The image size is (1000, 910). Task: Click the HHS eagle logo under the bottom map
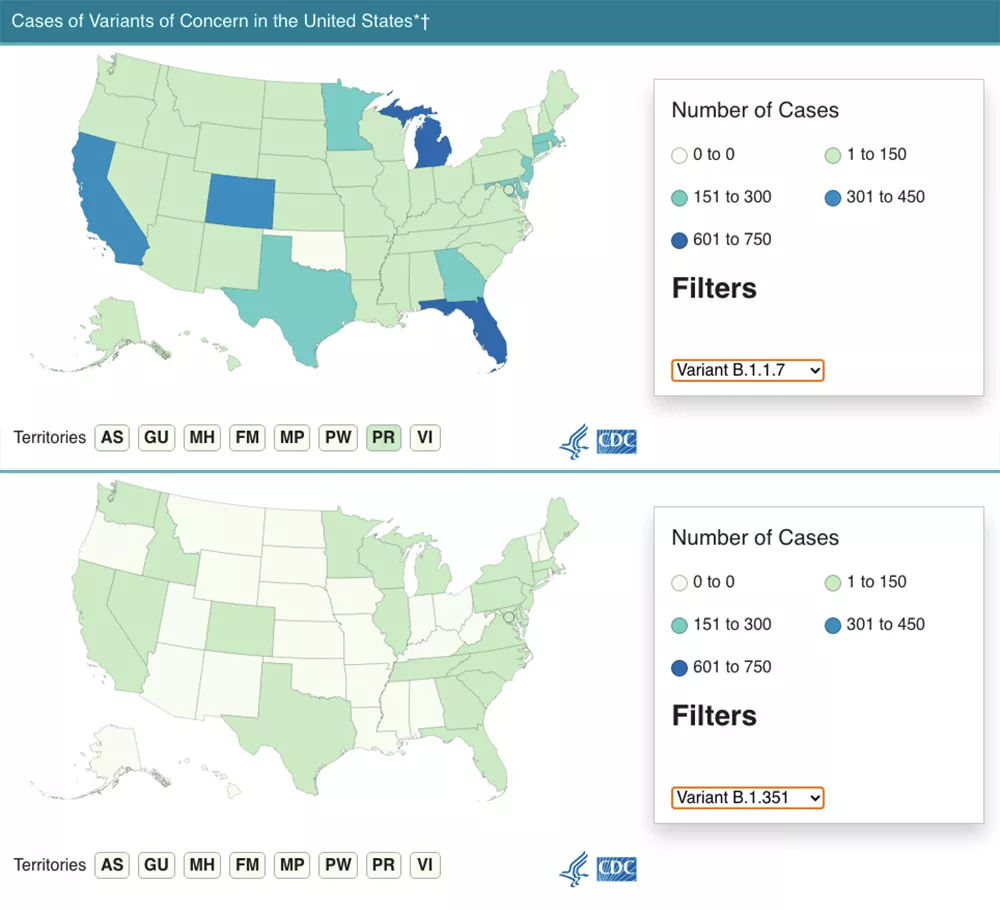[x=574, y=869]
